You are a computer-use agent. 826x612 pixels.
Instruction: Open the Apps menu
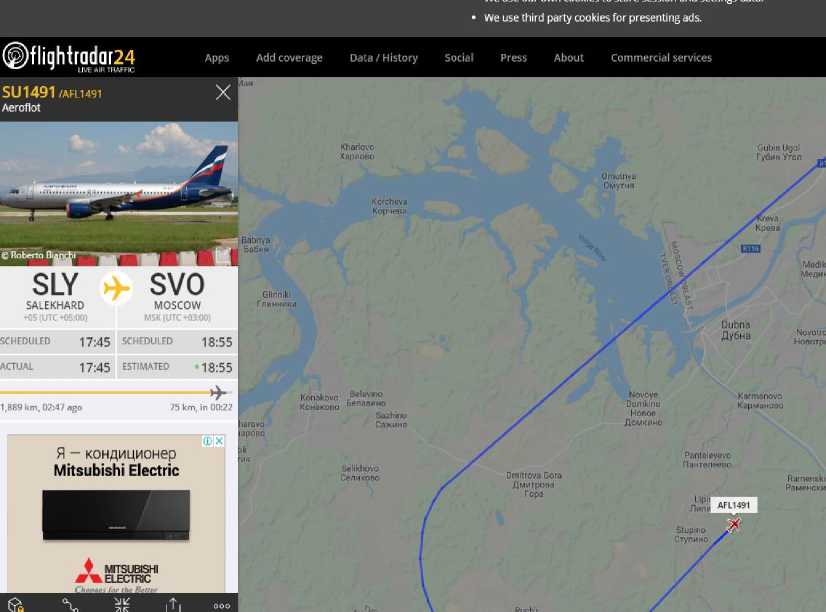(217, 58)
